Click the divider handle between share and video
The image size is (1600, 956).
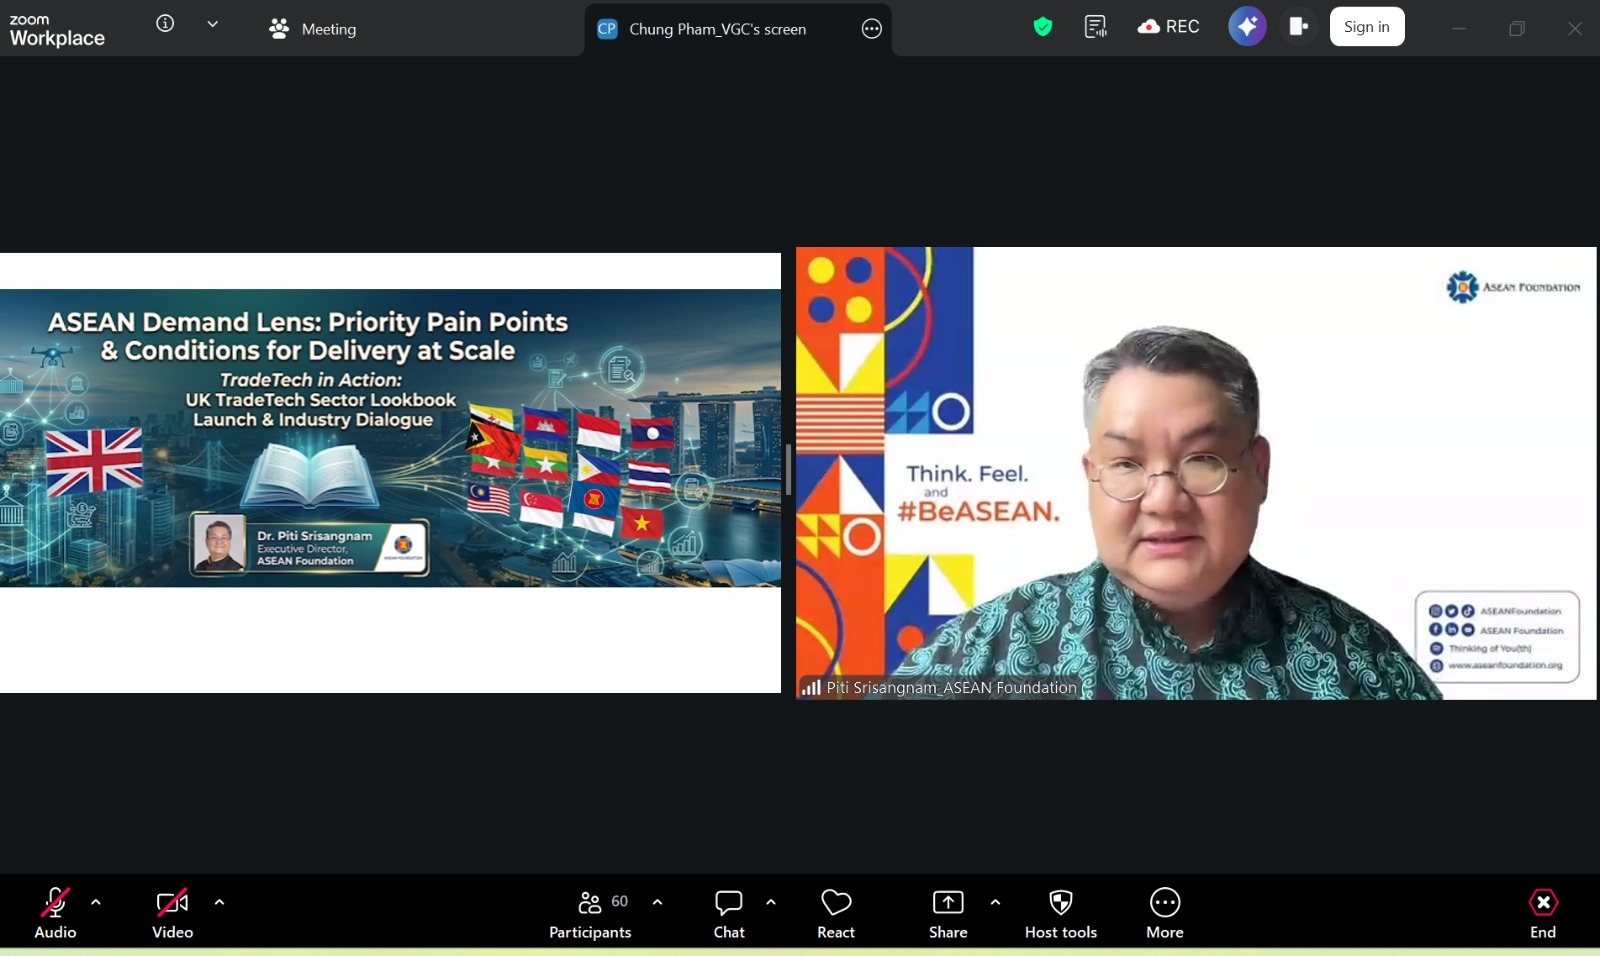[788, 470]
